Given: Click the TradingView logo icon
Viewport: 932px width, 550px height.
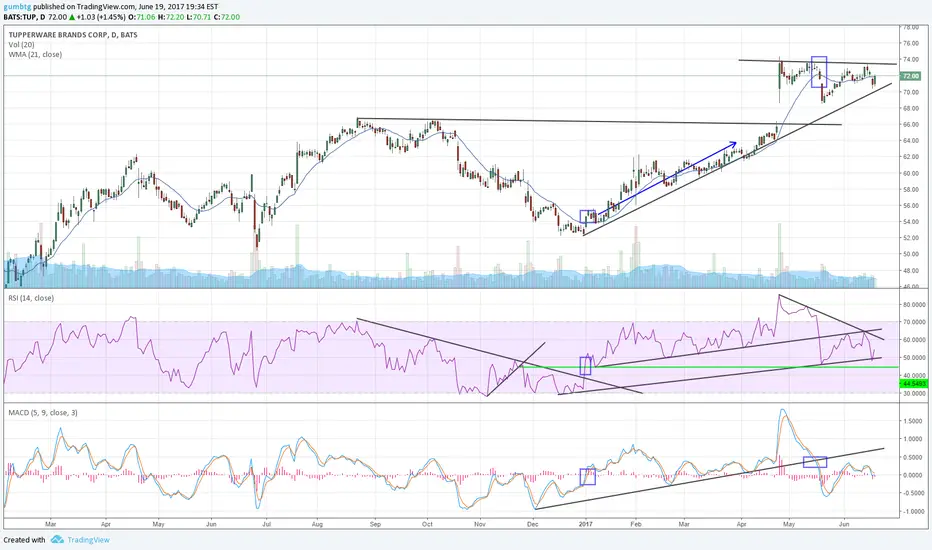Looking at the screenshot, I should pos(57,540).
